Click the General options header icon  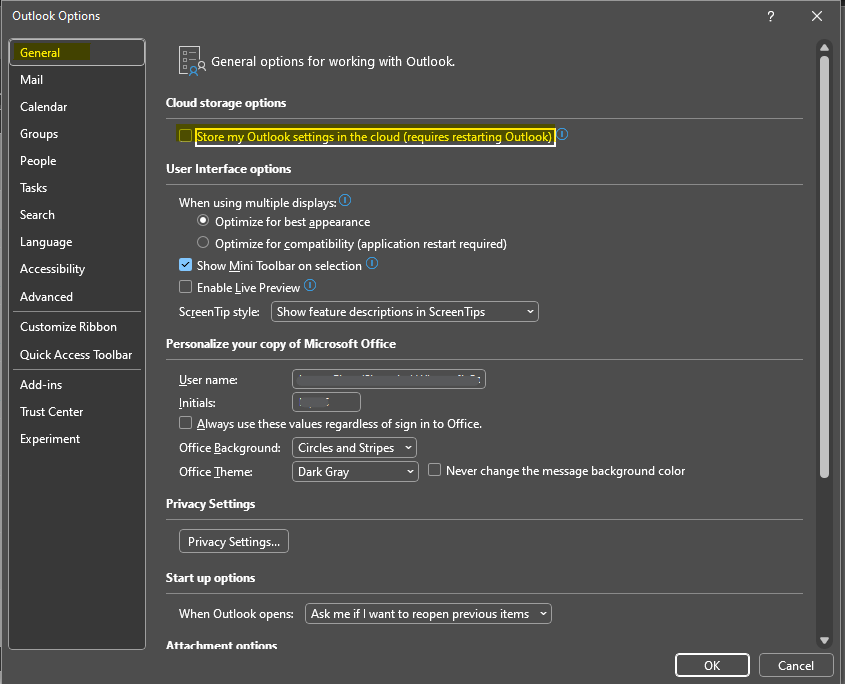click(x=192, y=61)
